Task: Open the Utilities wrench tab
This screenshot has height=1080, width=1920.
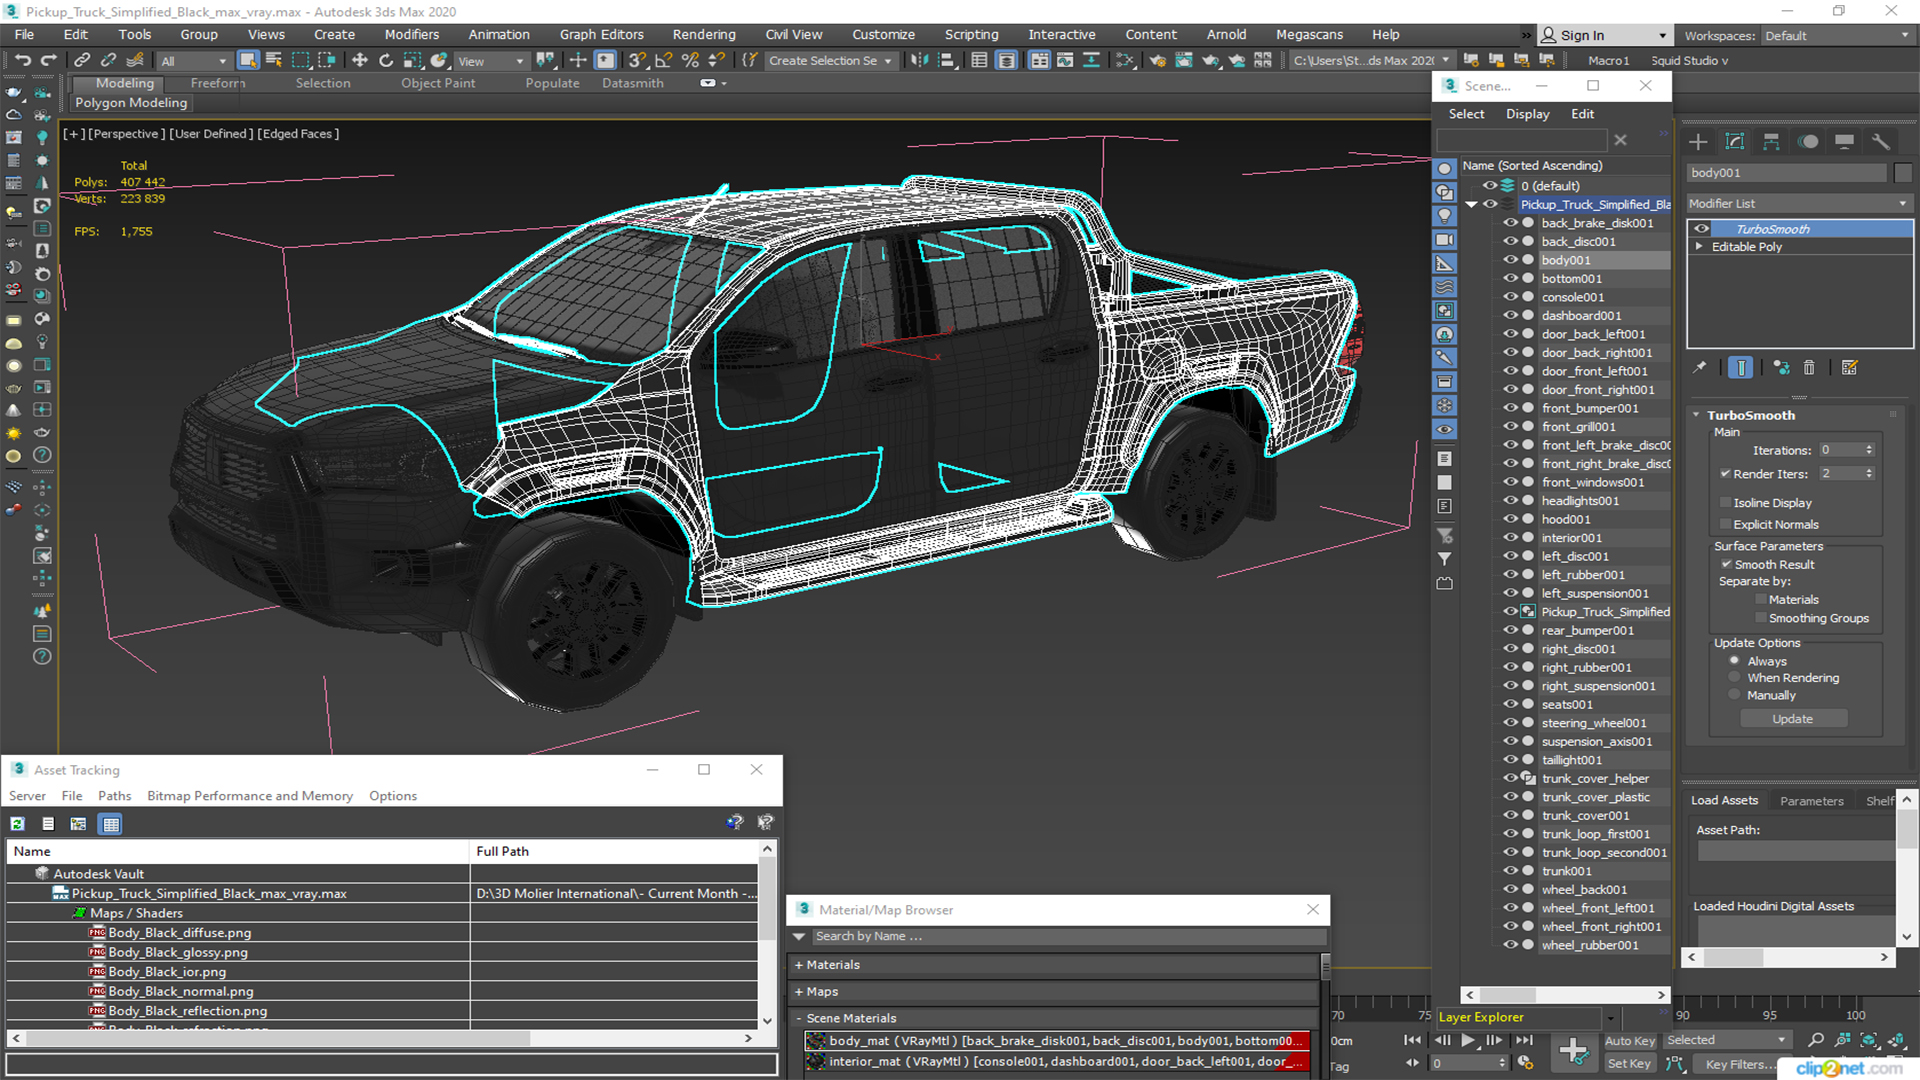Action: (1881, 142)
